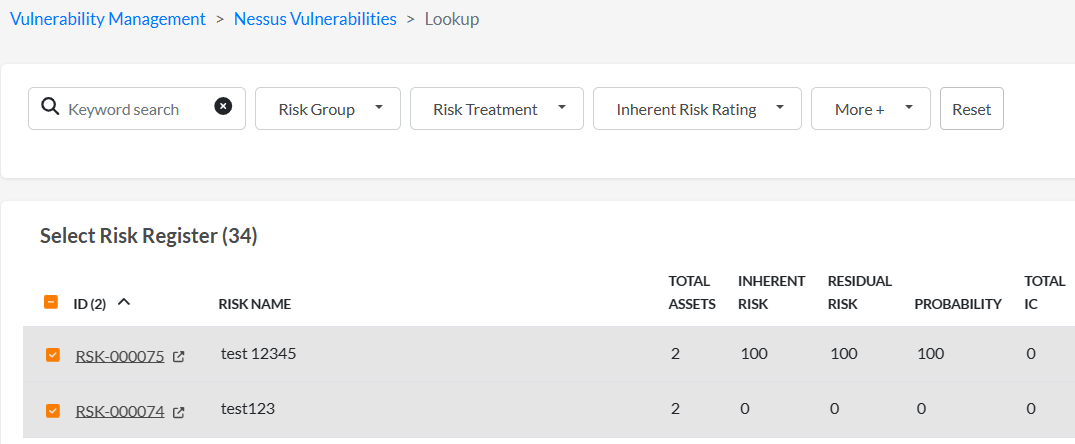Clear the keyword search with the X icon
This screenshot has height=444, width=1075.
[x=223, y=106]
